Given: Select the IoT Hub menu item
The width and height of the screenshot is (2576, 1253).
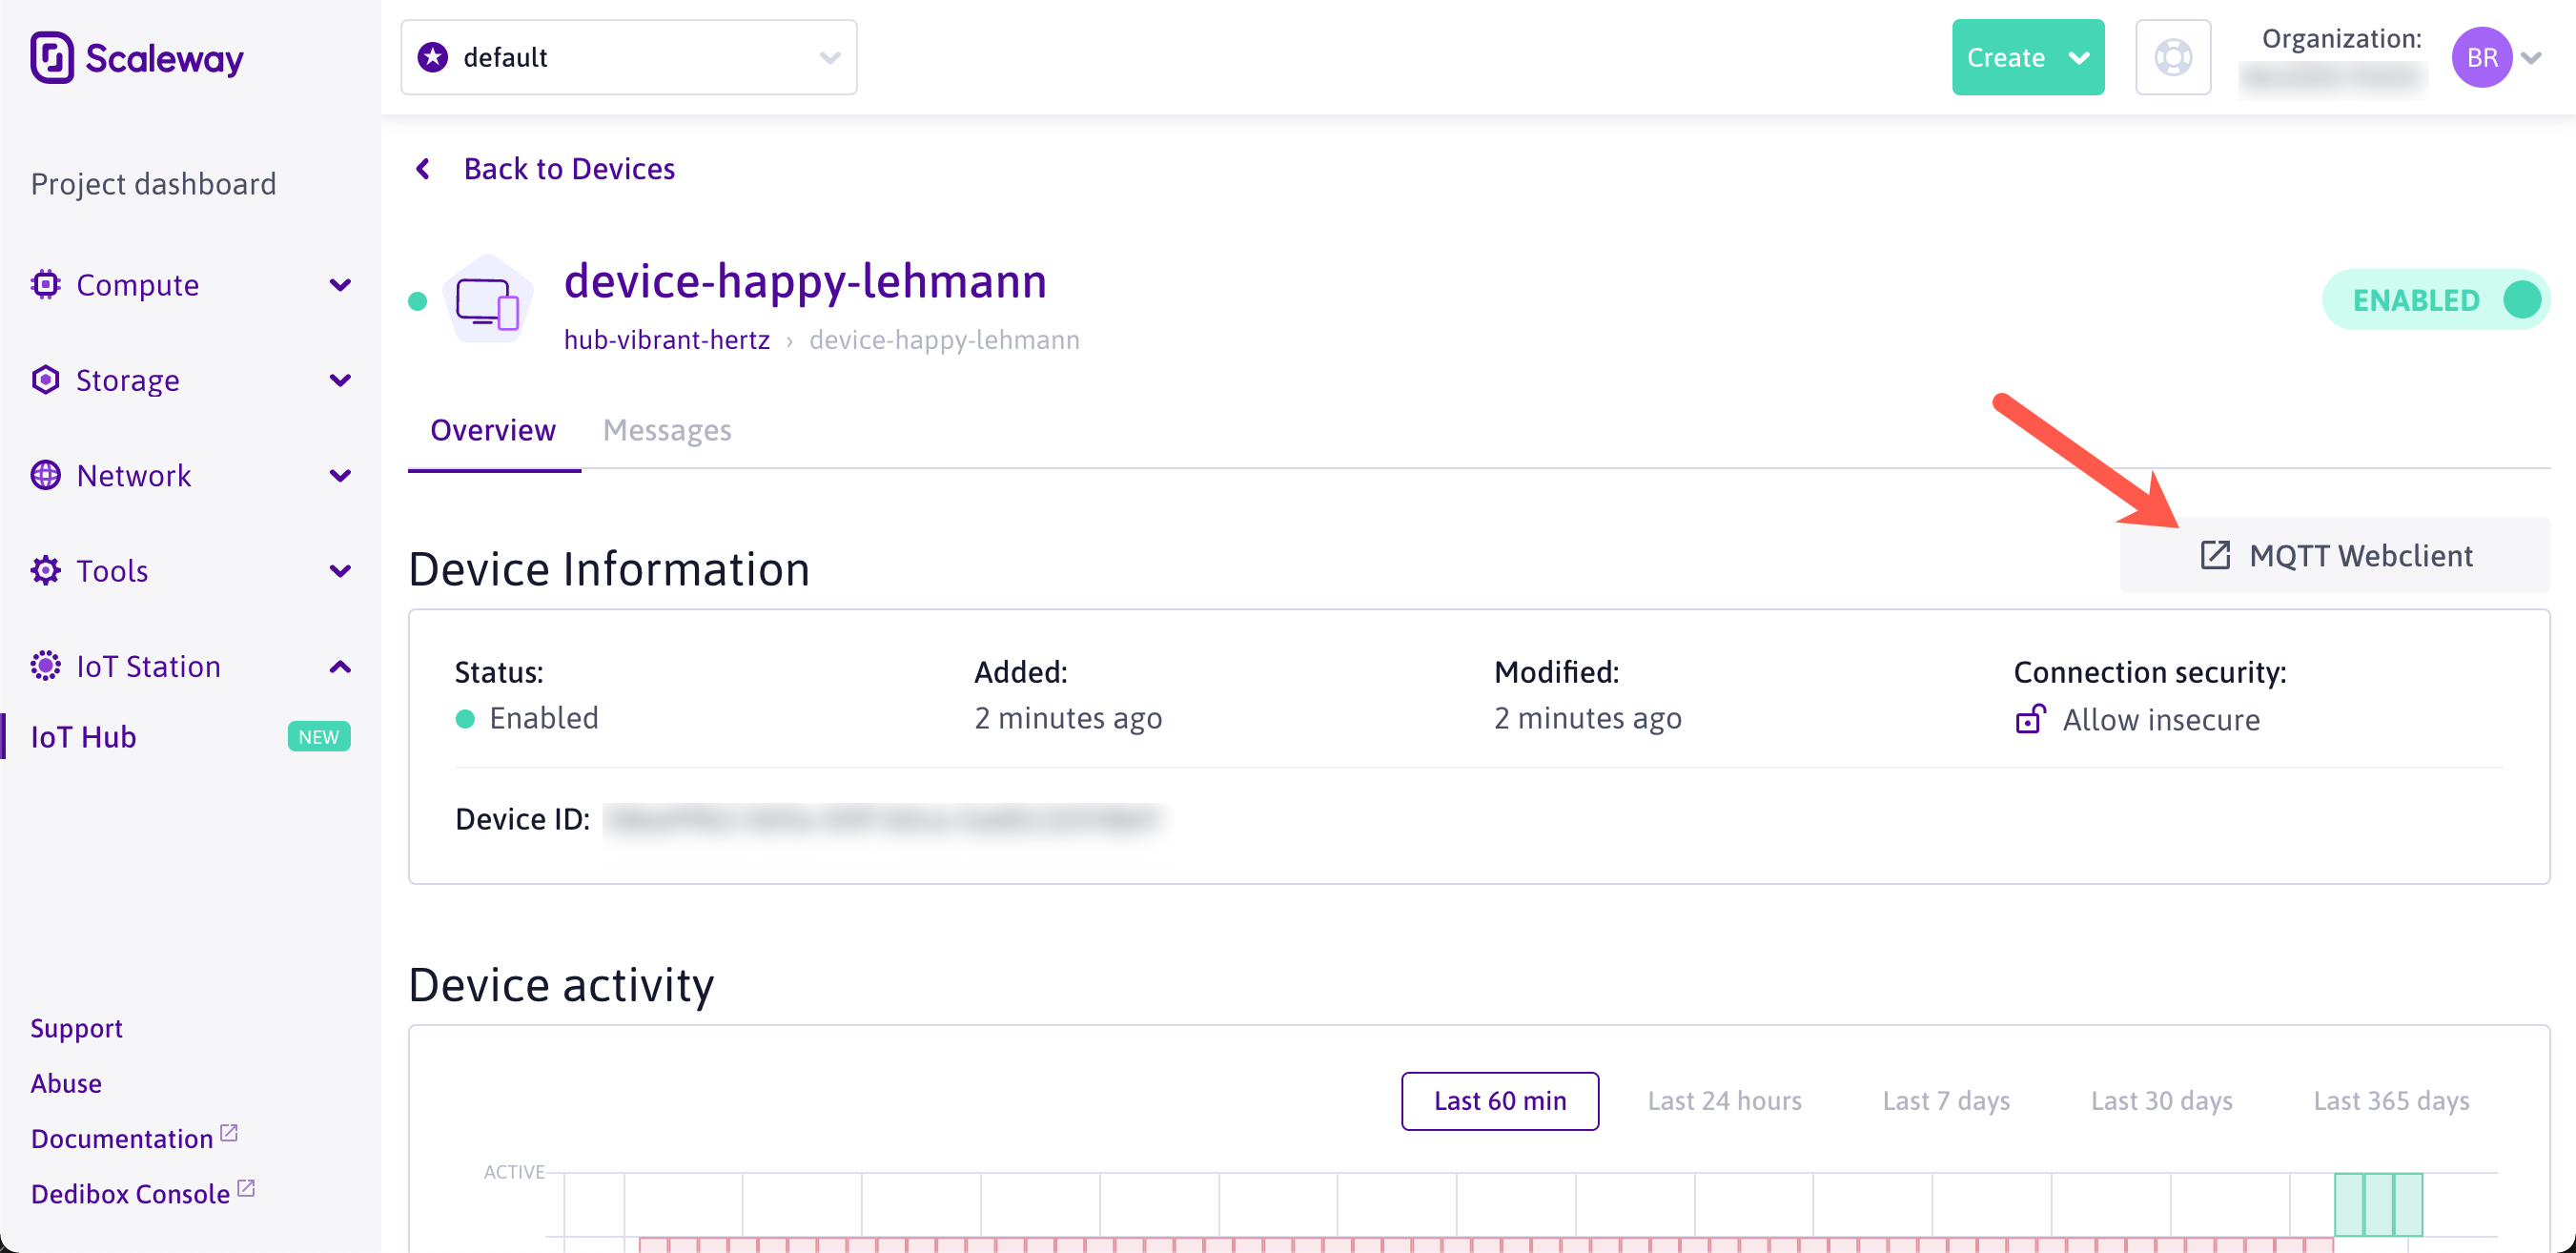Looking at the screenshot, I should [84, 737].
